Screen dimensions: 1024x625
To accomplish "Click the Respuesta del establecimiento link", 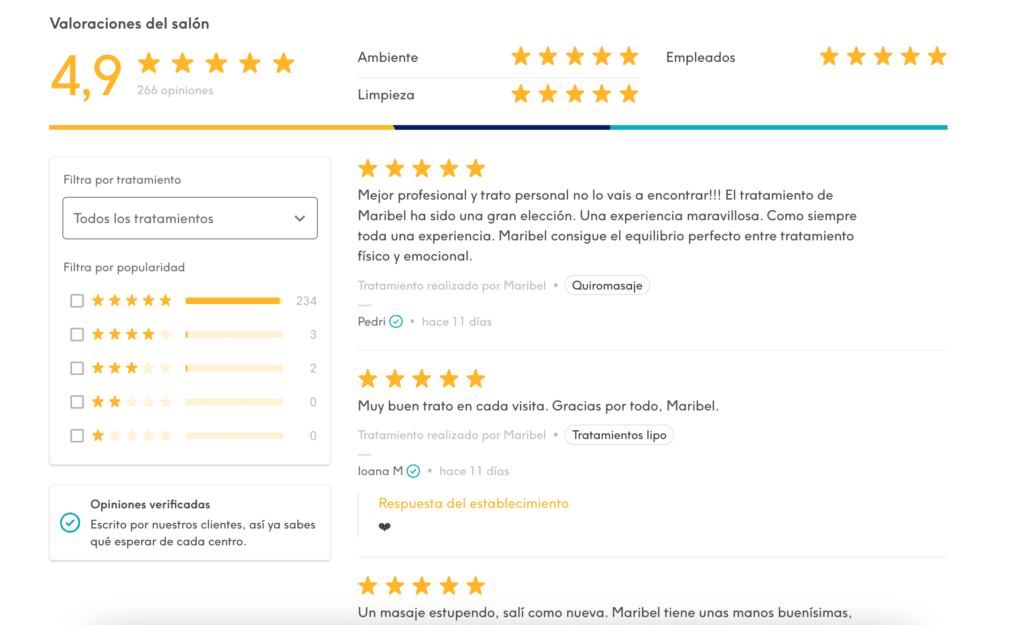I will click(x=473, y=504).
